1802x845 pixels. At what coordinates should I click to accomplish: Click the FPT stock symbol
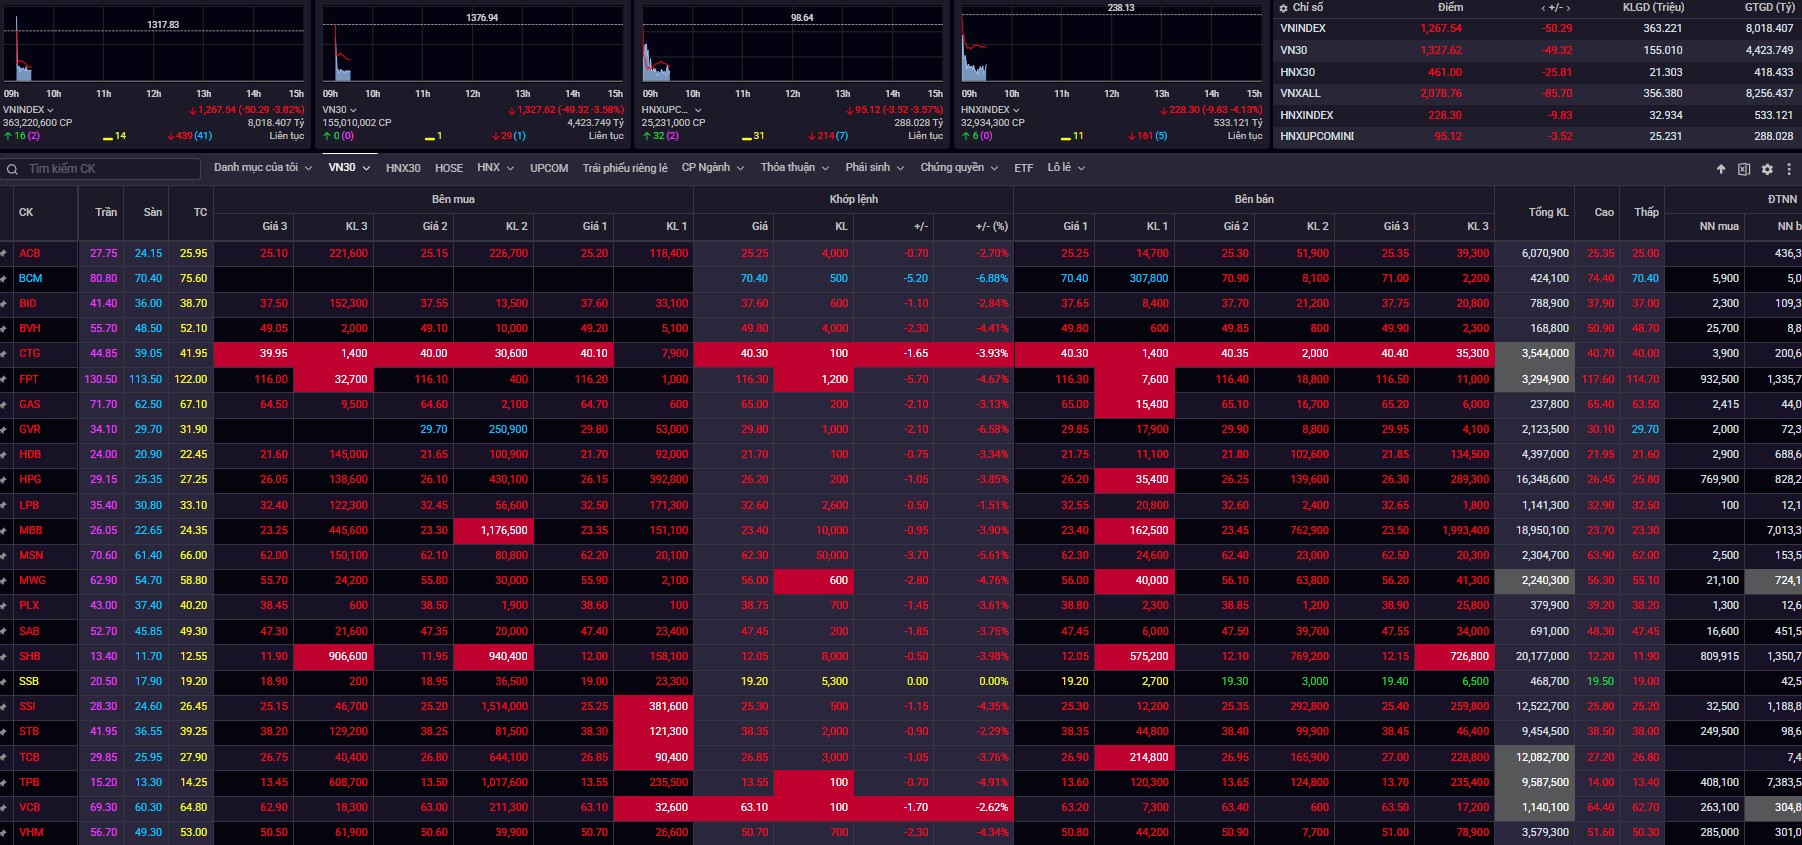click(x=29, y=379)
